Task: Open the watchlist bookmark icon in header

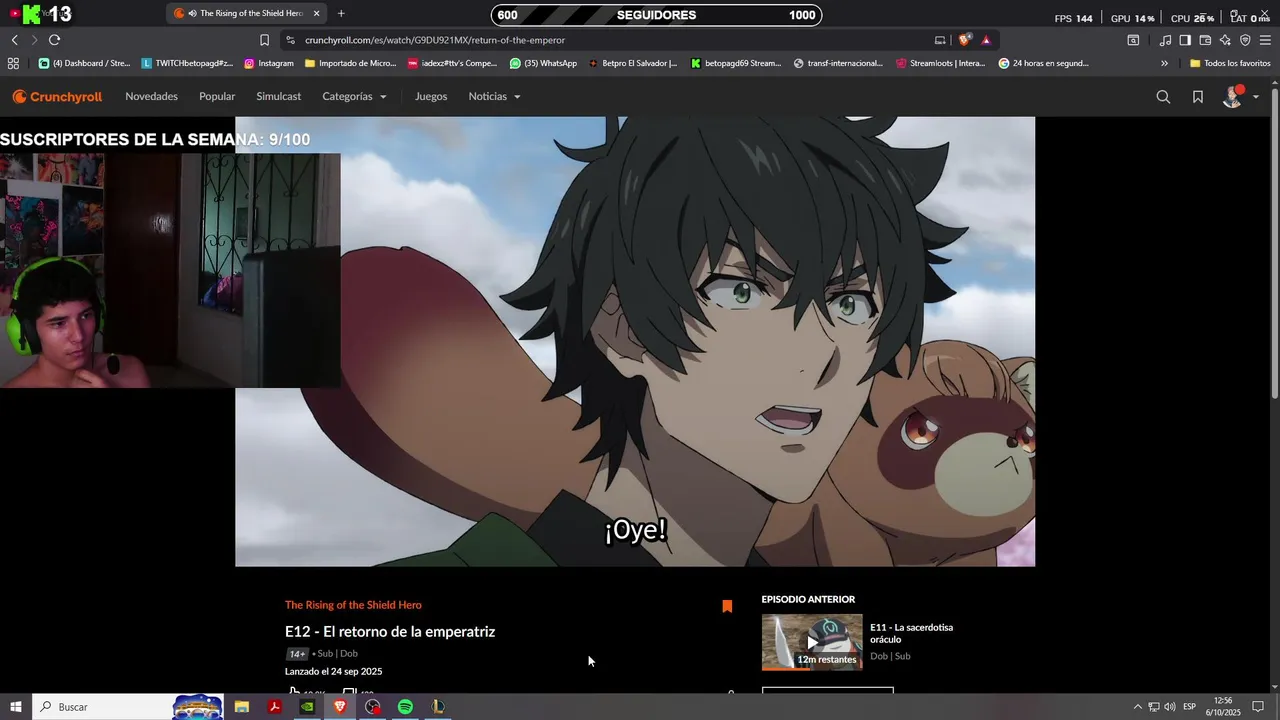Action: click(x=1198, y=97)
